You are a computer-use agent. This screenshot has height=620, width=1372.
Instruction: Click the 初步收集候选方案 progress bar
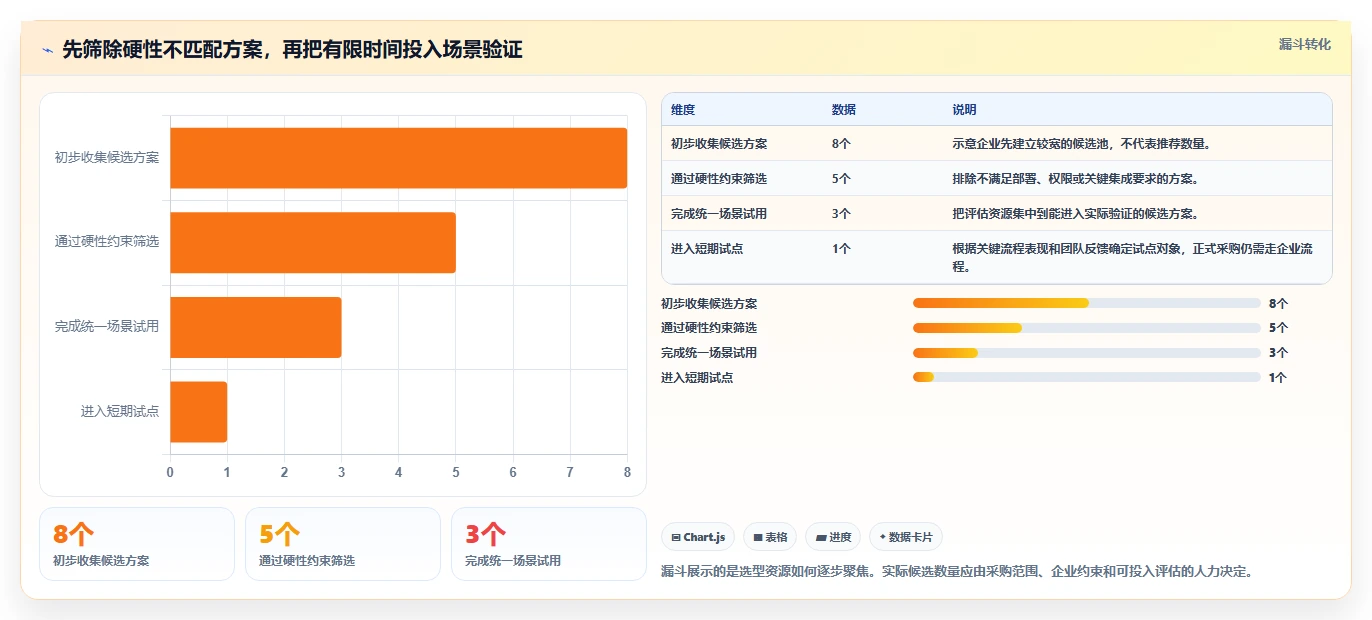[x=1087, y=303]
